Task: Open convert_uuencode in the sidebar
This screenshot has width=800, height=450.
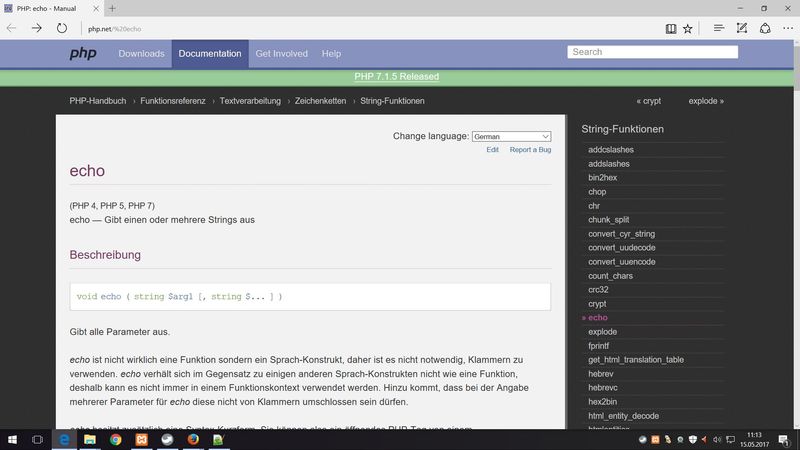Action: click(x=622, y=262)
